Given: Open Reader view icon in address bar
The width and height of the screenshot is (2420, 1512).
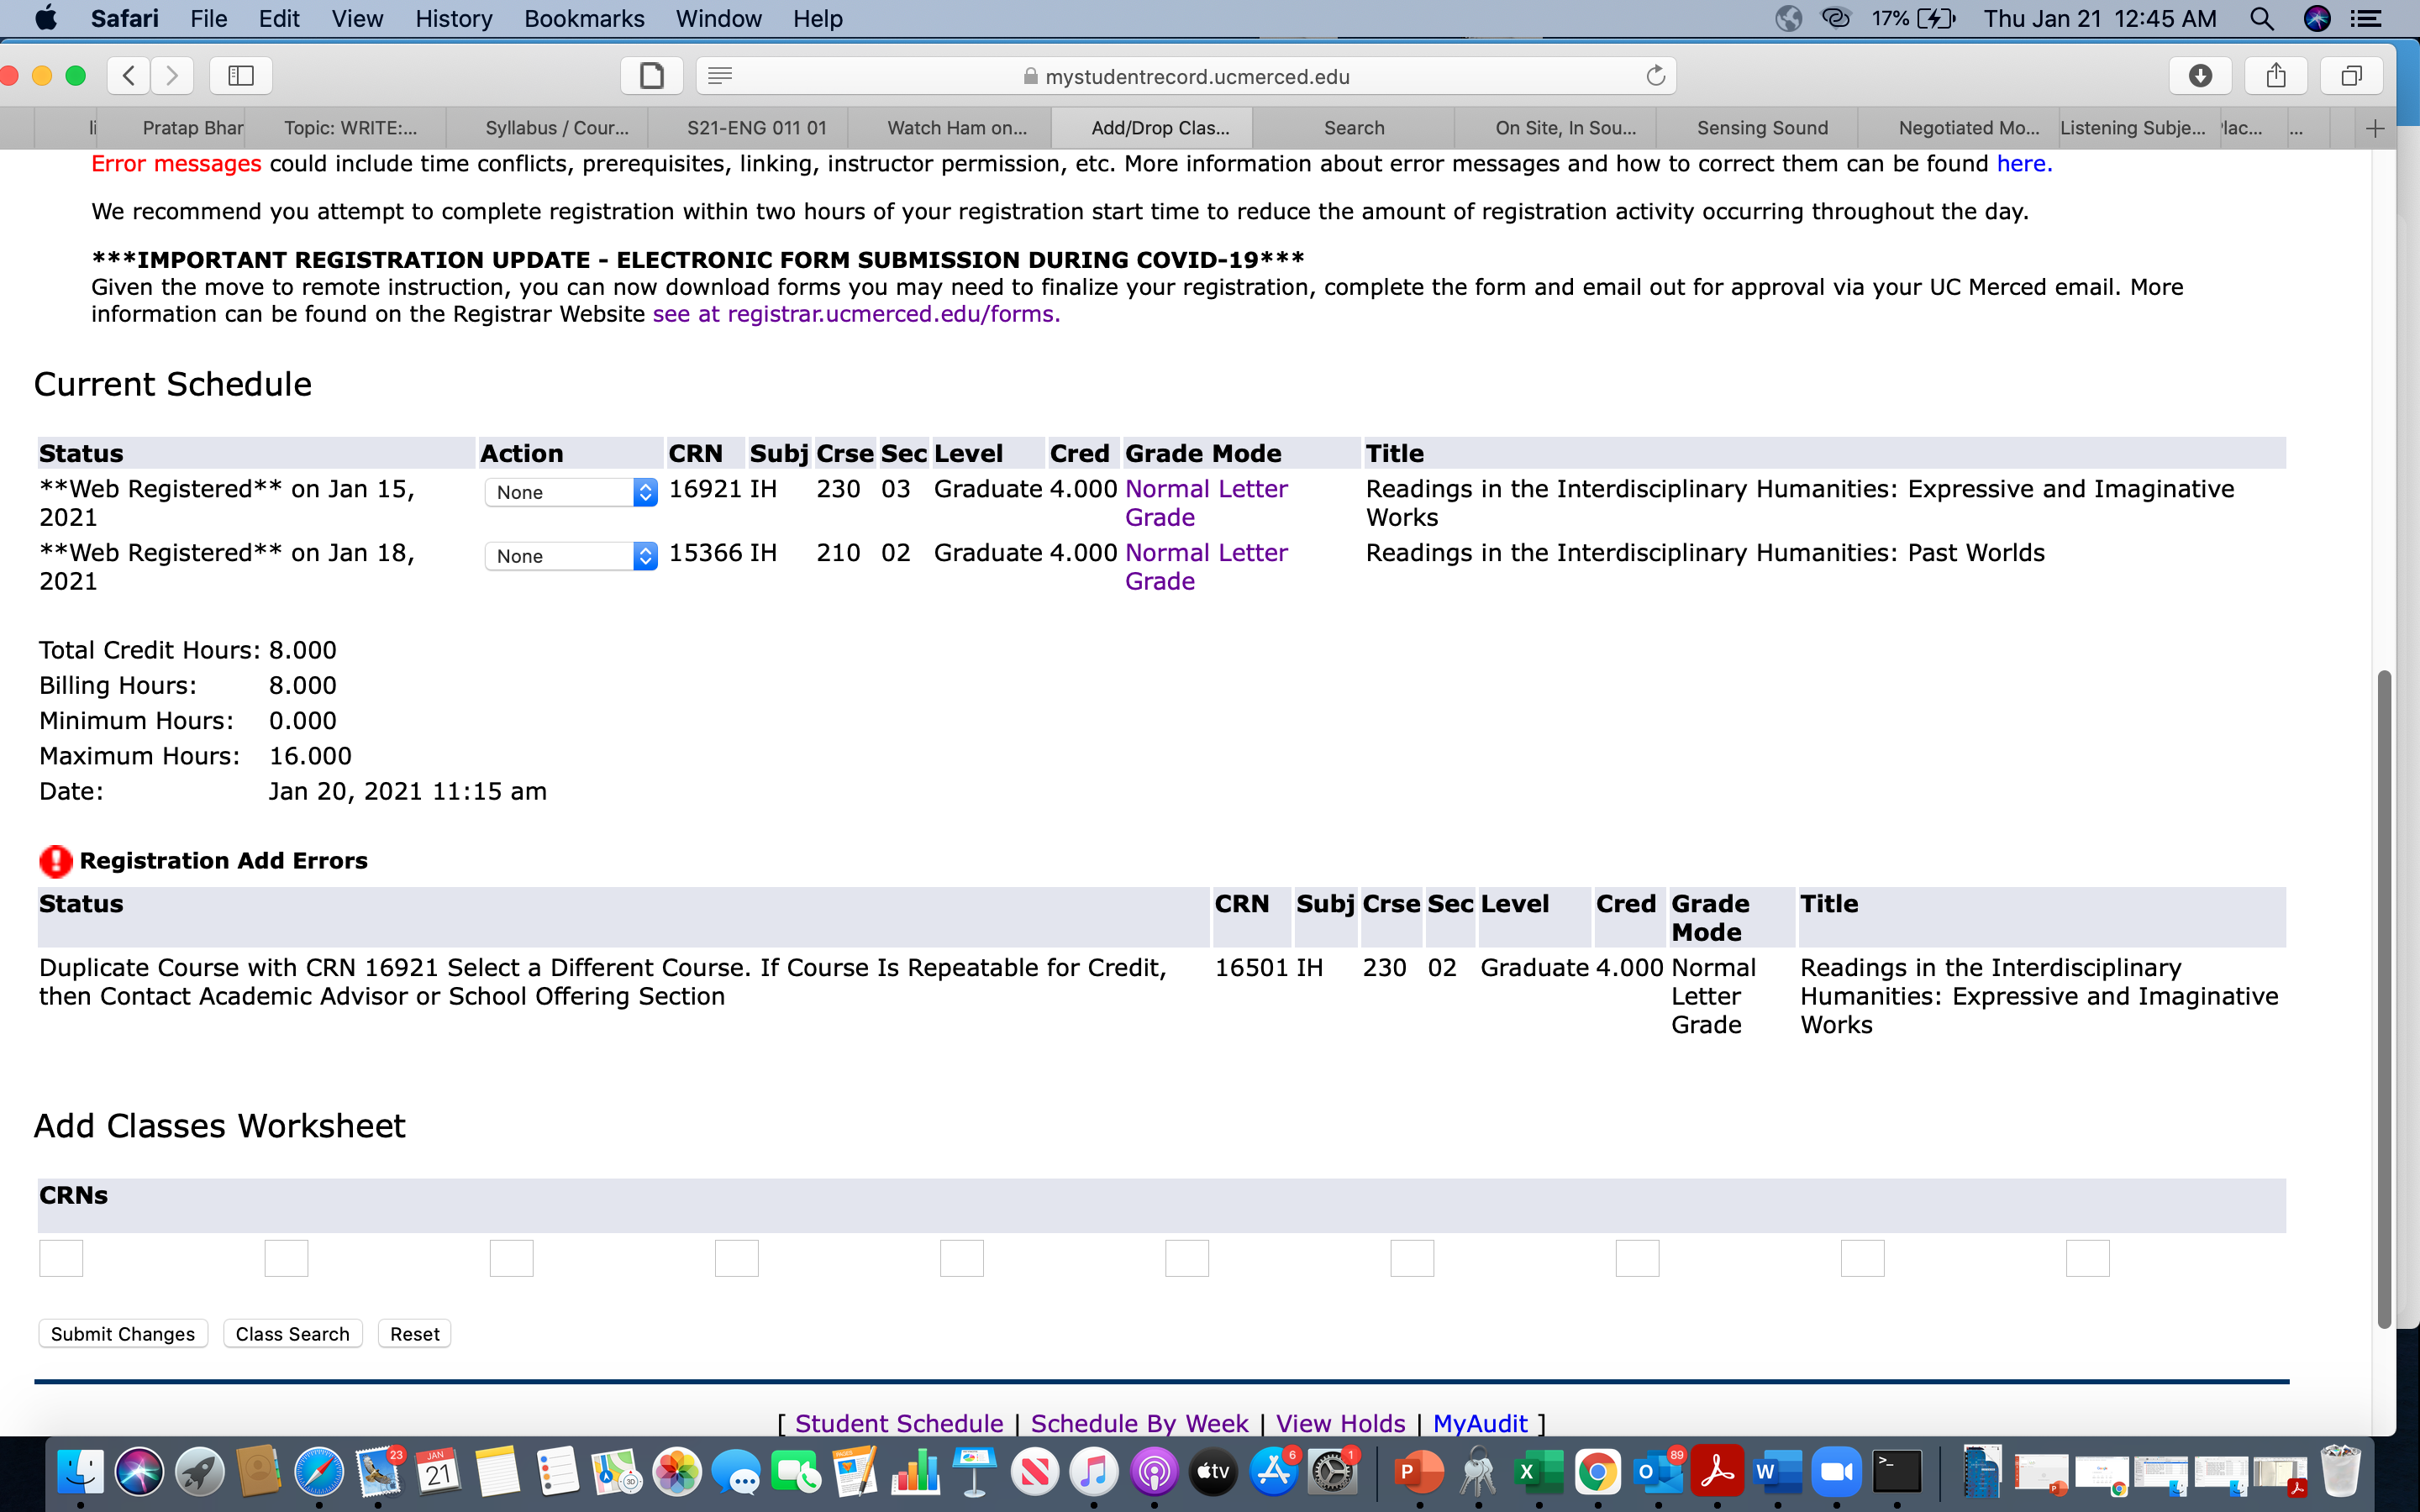Looking at the screenshot, I should [720, 76].
